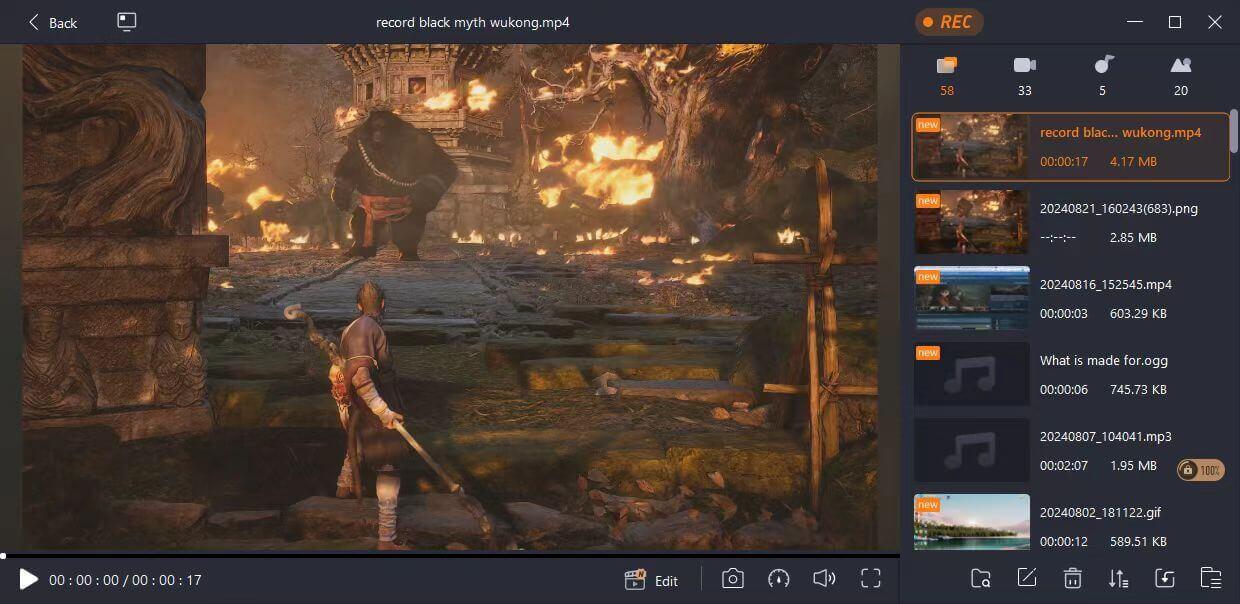Open the sort order icon
This screenshot has height=604, width=1240.
click(1118, 578)
